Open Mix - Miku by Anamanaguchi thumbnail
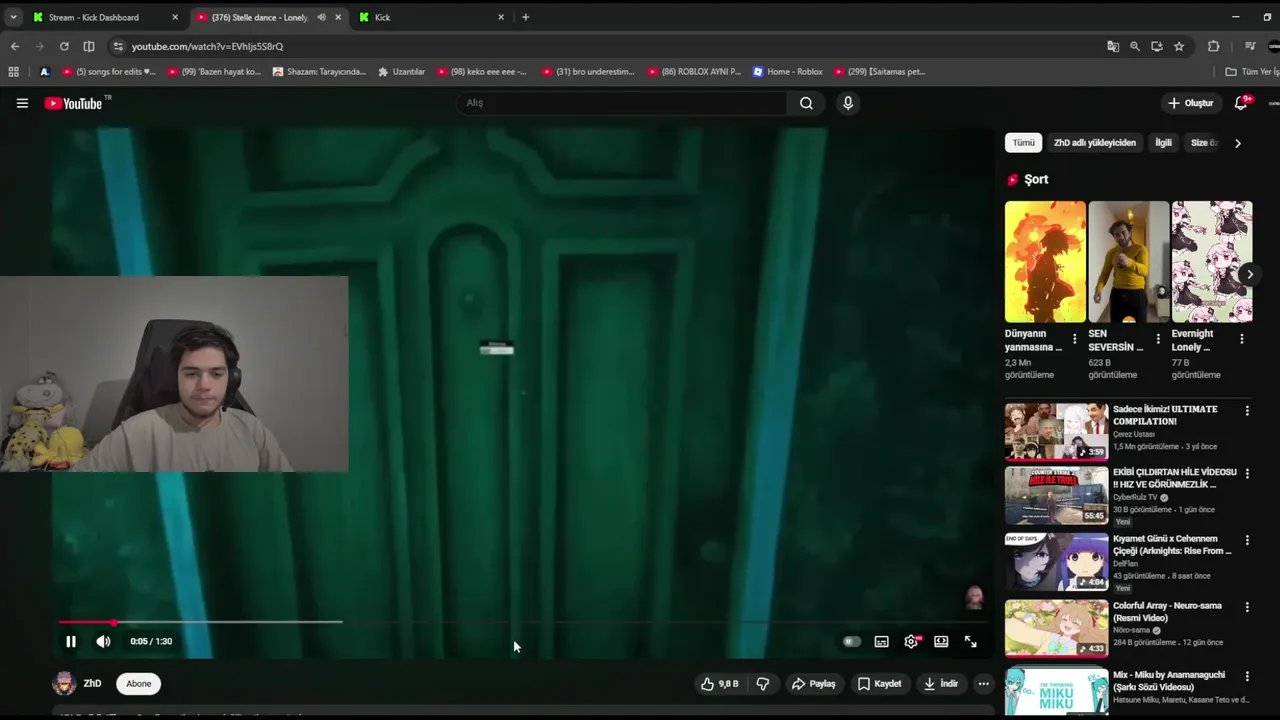The height and width of the screenshot is (720, 1280). click(x=1056, y=692)
